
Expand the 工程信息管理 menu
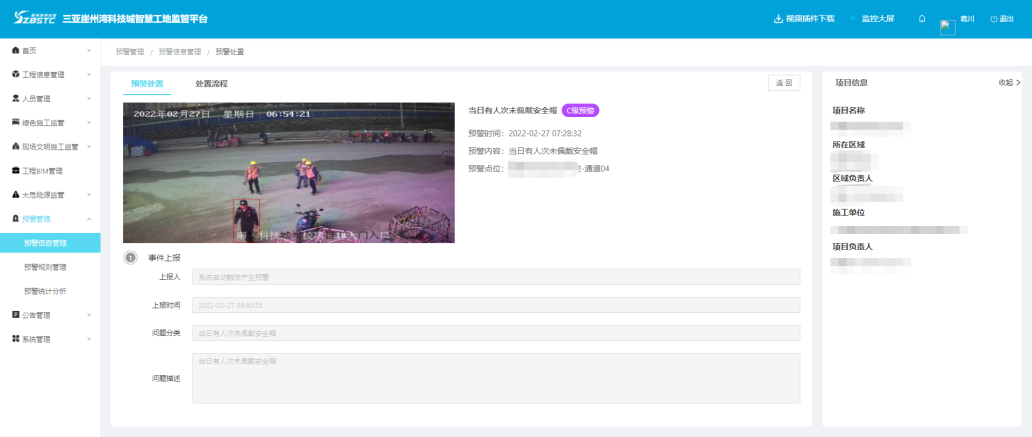pos(50,74)
